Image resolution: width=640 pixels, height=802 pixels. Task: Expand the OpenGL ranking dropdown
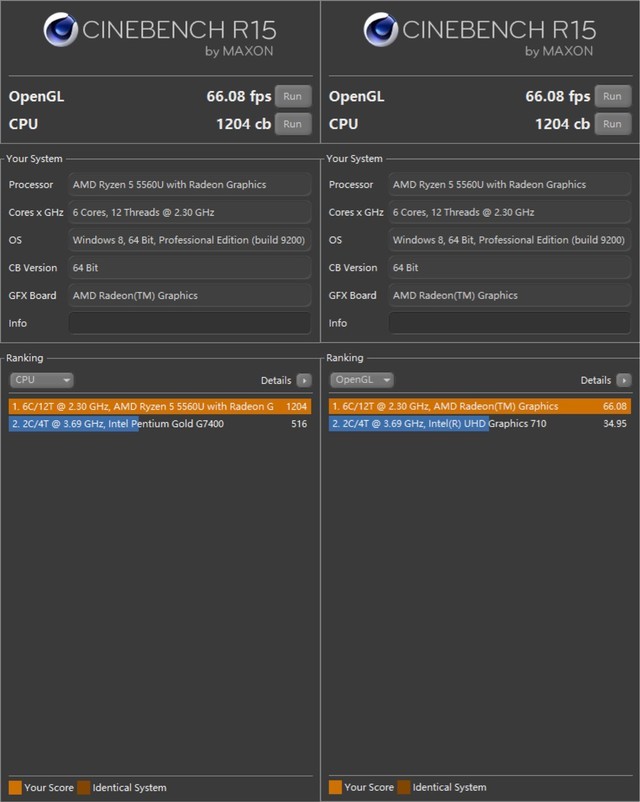[362, 380]
